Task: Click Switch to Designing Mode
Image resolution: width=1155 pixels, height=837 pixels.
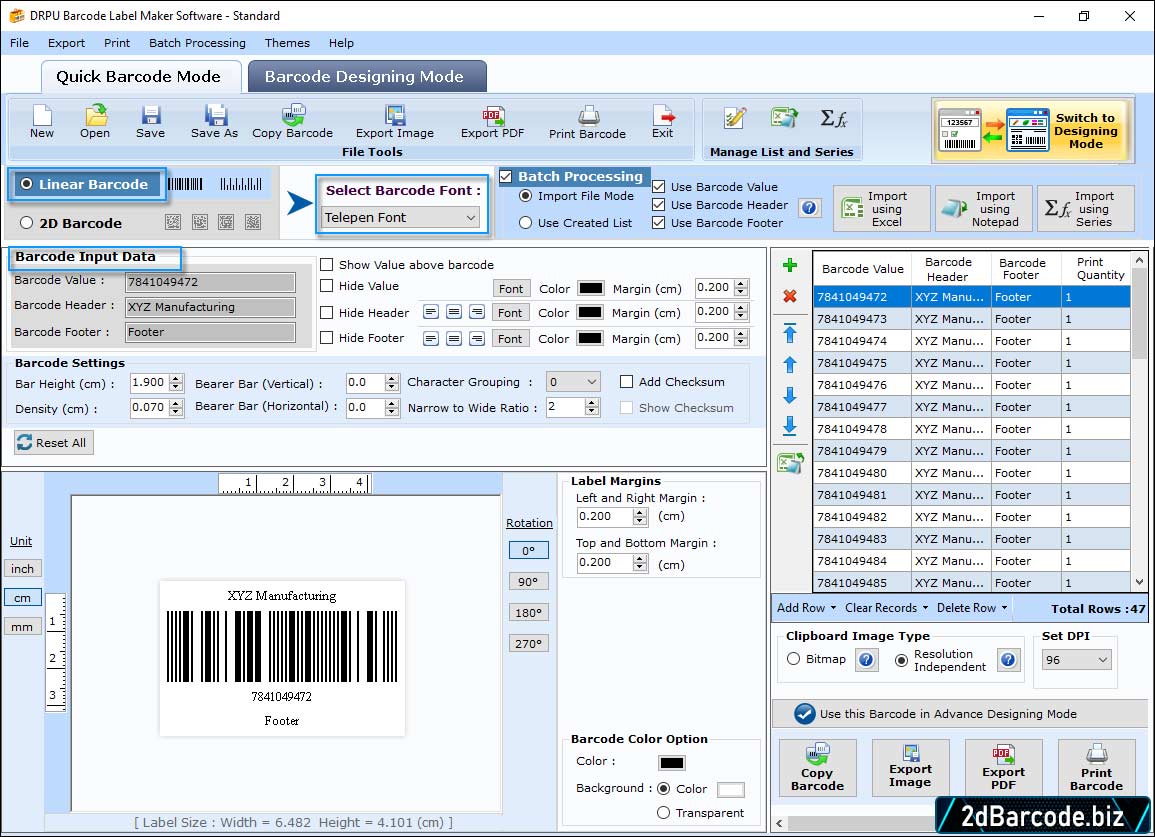Action: click(x=1031, y=130)
